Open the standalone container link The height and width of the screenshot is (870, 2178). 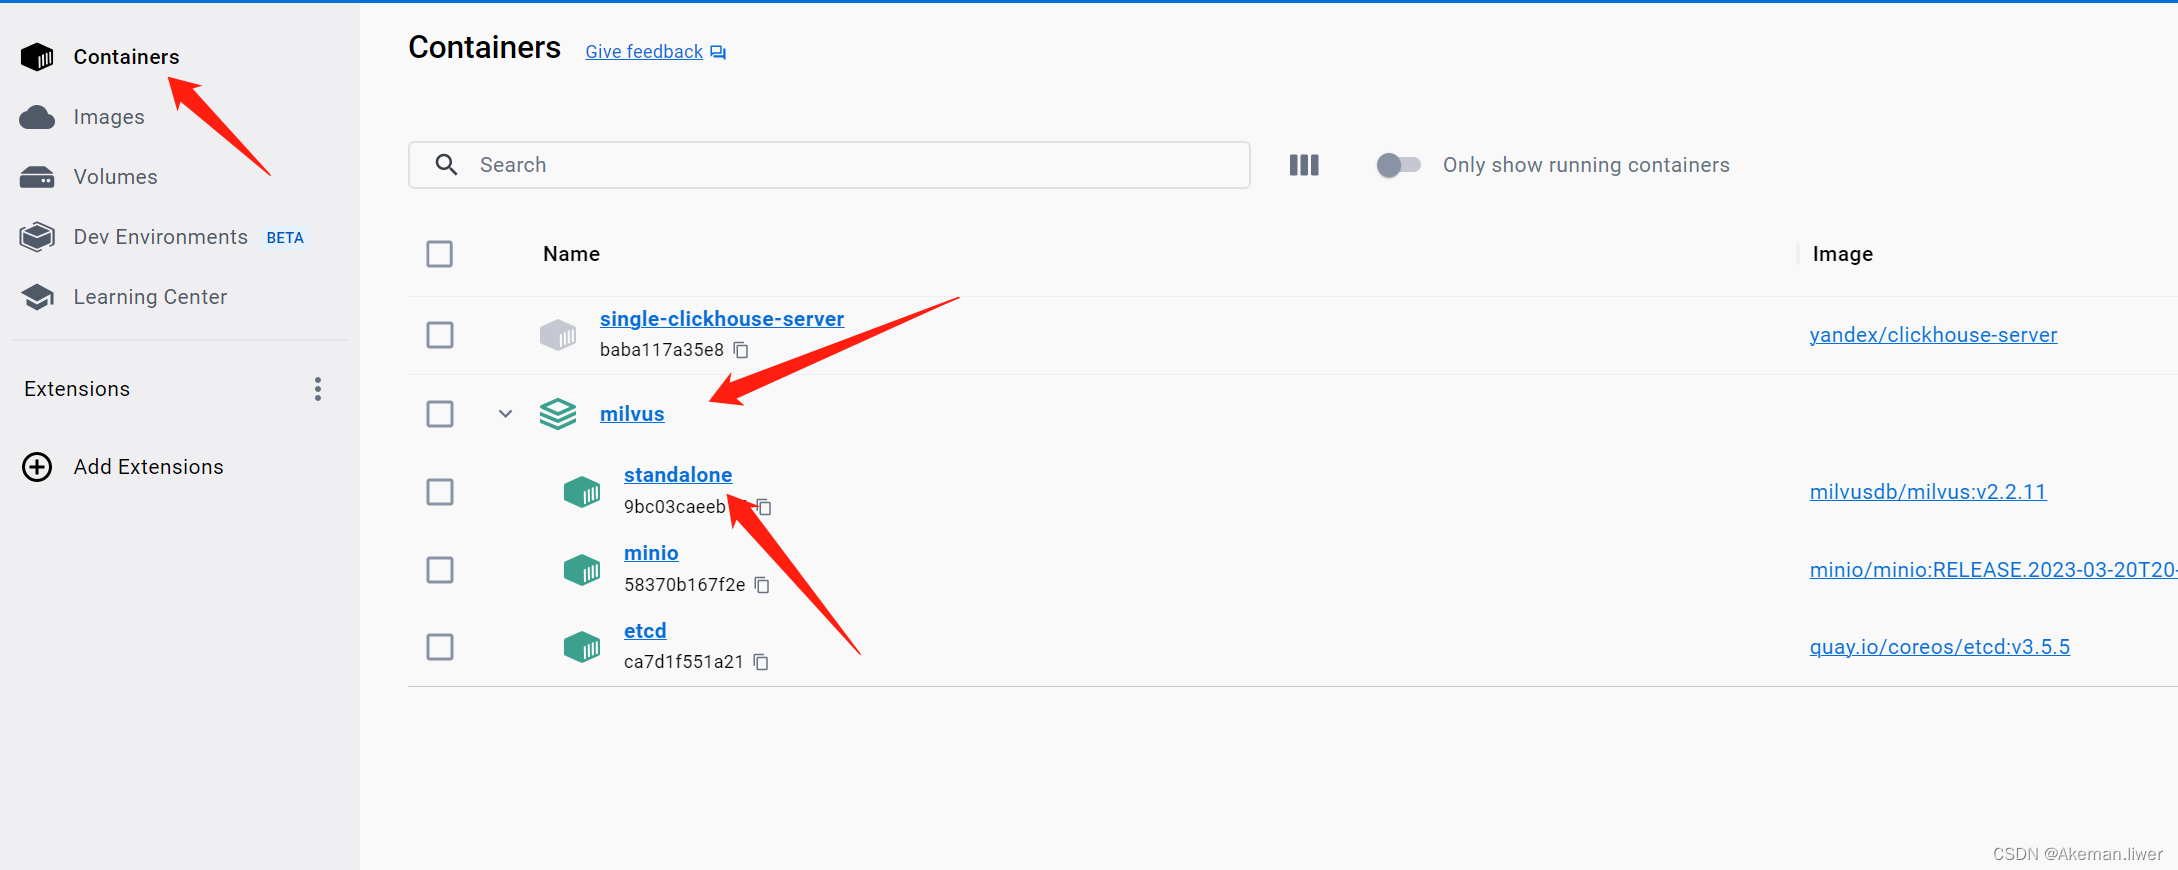pyautogui.click(x=678, y=475)
